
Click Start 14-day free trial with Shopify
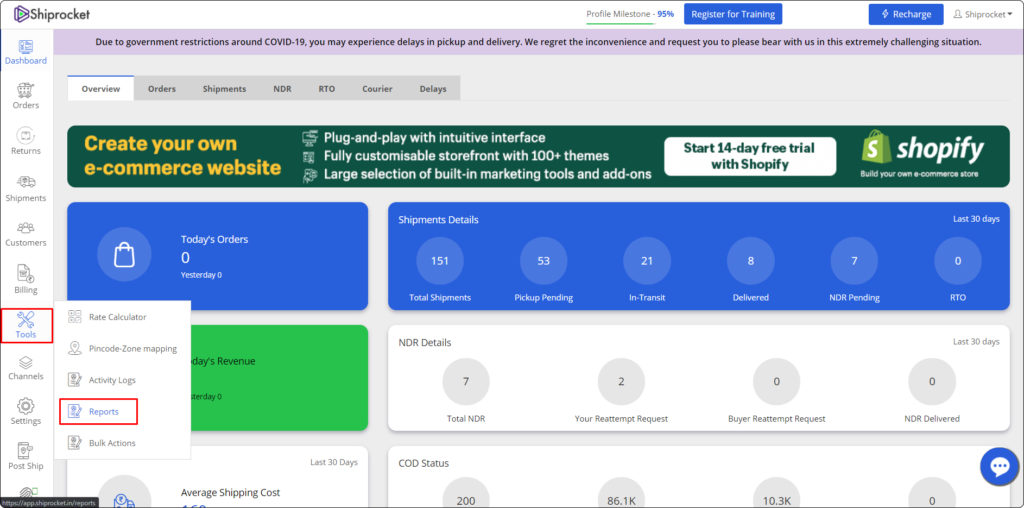pos(750,156)
